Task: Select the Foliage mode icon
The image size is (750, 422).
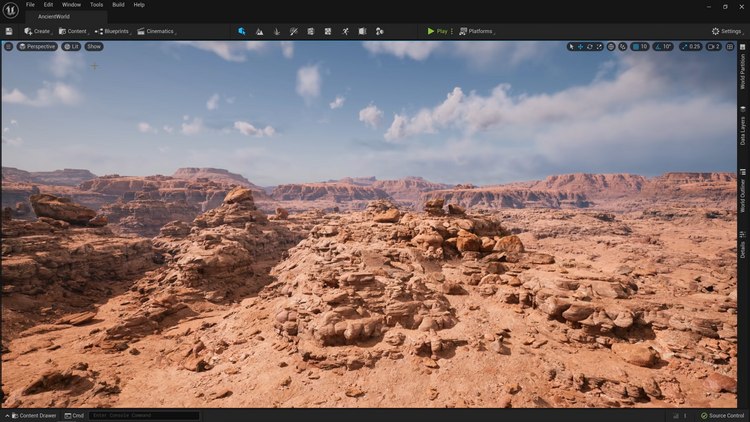Action: [x=277, y=31]
